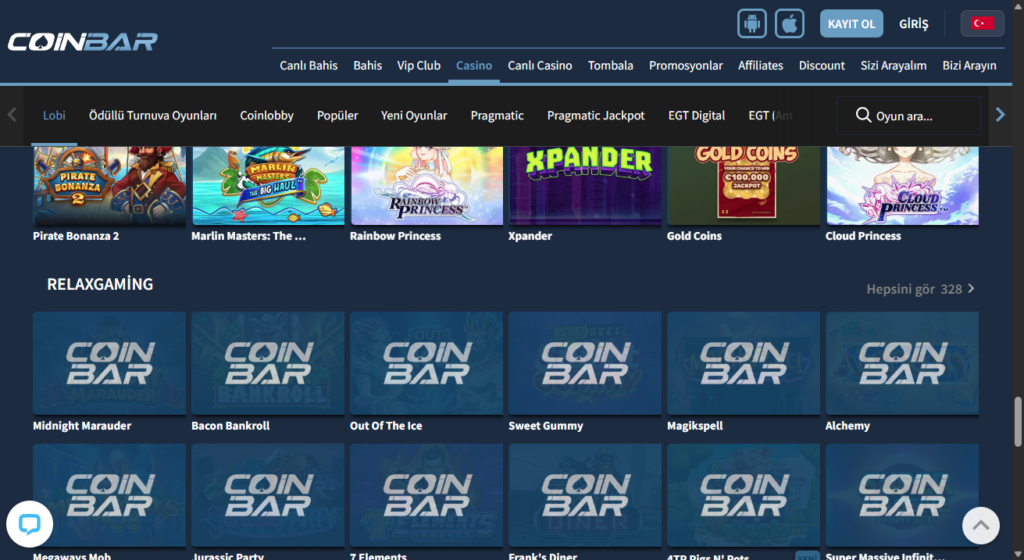The height and width of the screenshot is (560, 1024).
Task: Open the Midnight Marauder game tile
Action: [109, 363]
